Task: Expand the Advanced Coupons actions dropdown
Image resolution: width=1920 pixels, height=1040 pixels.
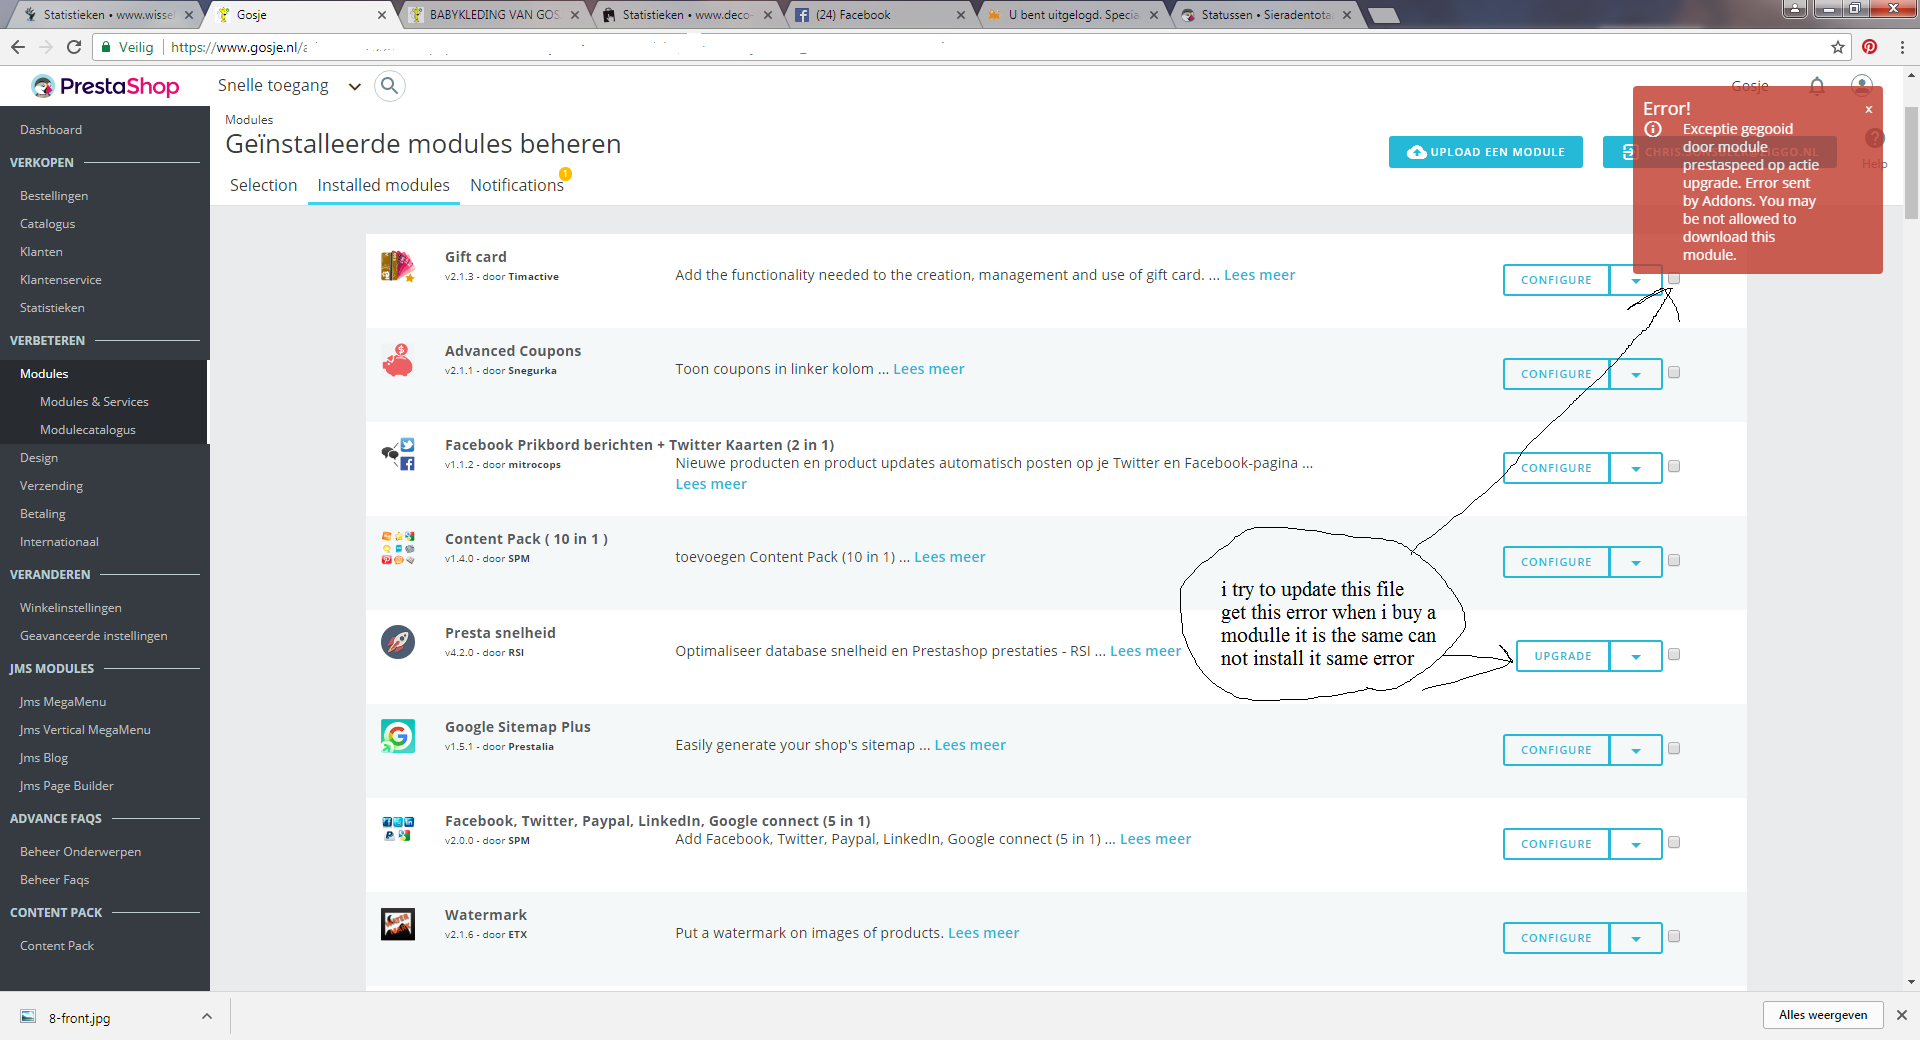Action: tap(1636, 374)
